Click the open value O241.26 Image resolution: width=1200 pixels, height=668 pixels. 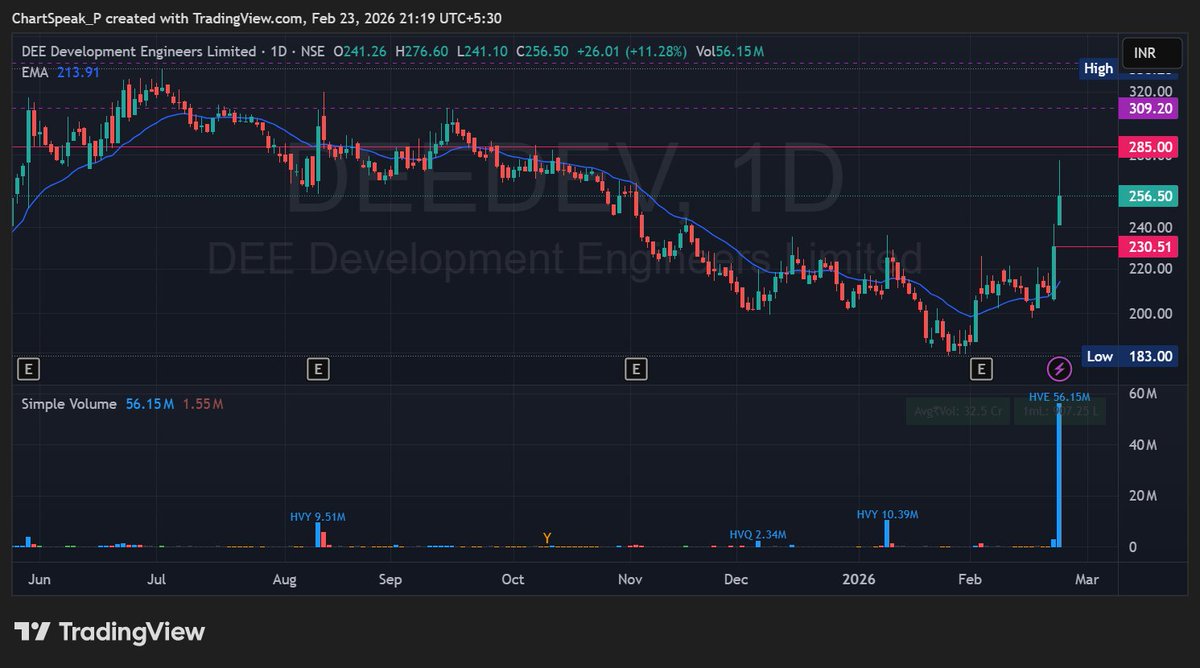click(x=362, y=50)
